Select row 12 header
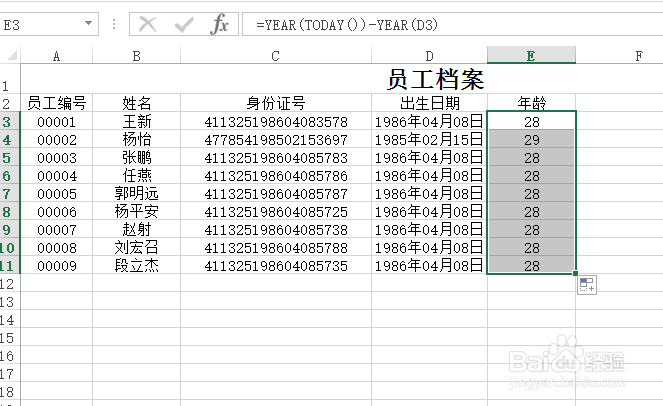Screen dimensions: 663x406 click(10, 283)
